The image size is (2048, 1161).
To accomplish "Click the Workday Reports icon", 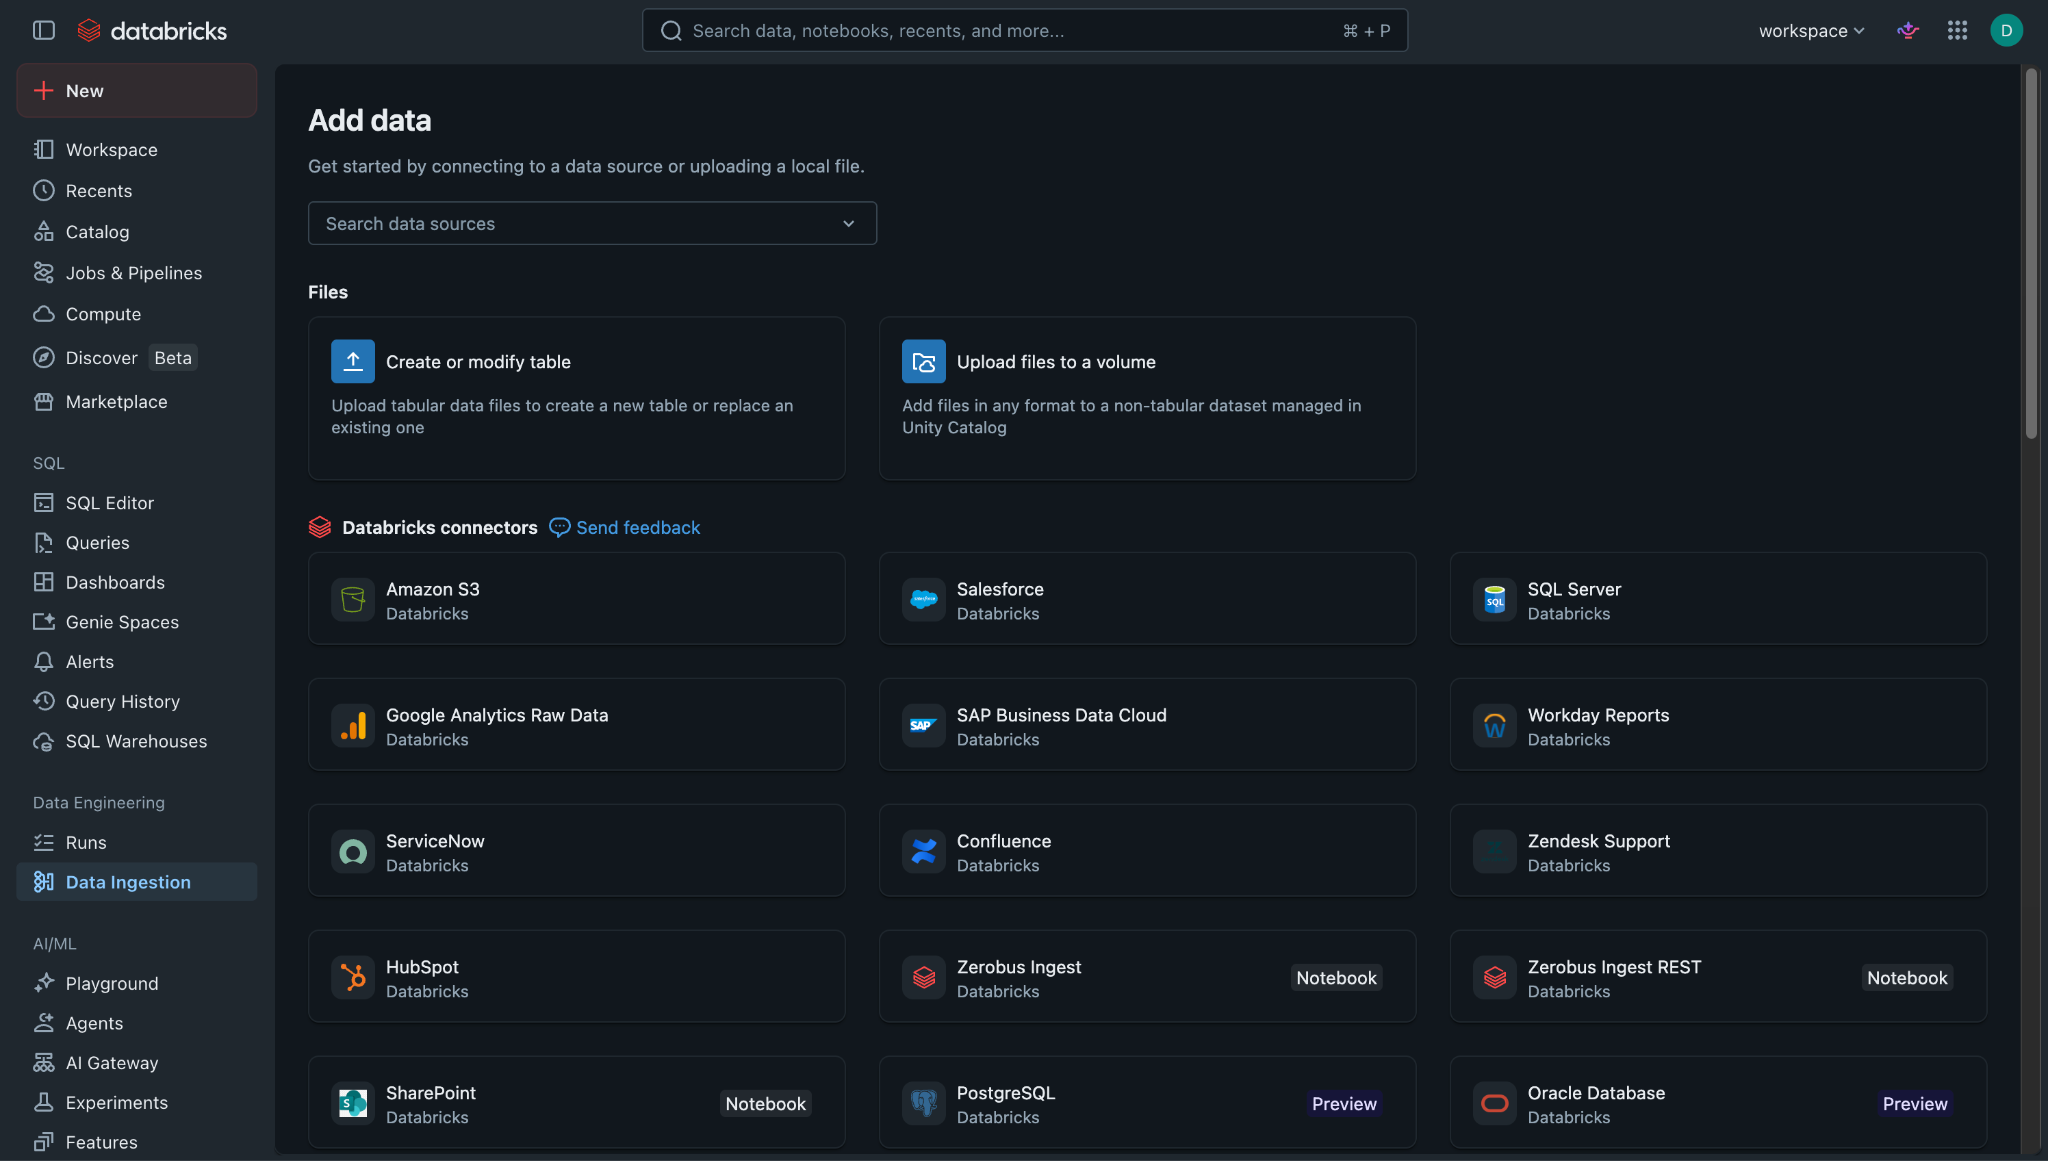I will pyautogui.click(x=1495, y=726).
